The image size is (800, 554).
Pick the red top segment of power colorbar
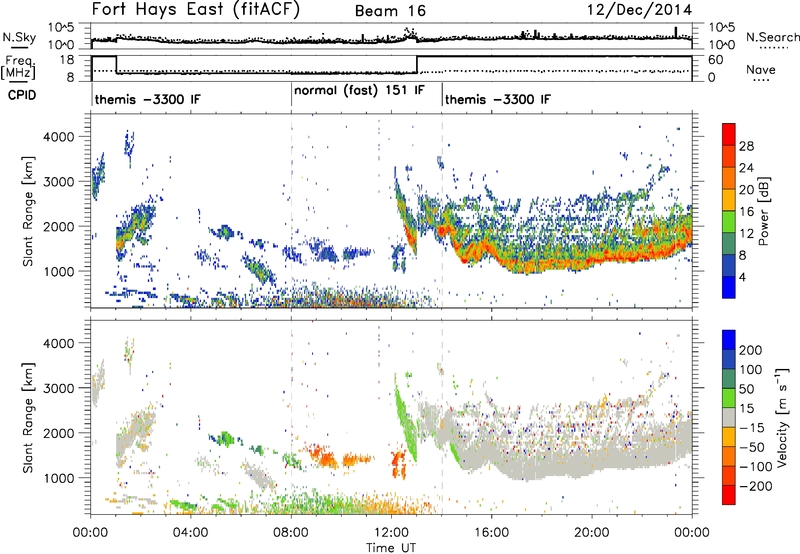[x=729, y=134]
